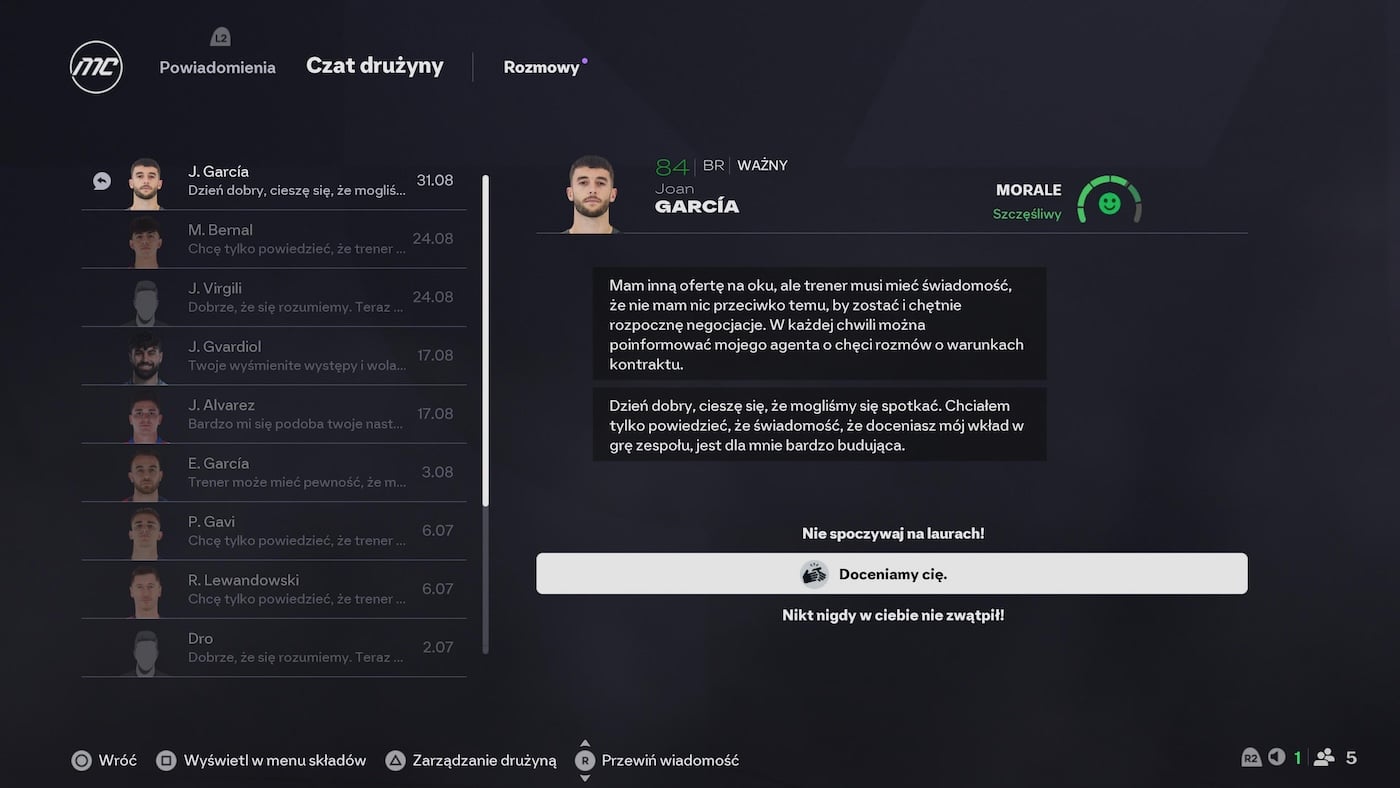
Task: Click the chat list vertical scrollbar
Action: pyautogui.click(x=486, y=340)
